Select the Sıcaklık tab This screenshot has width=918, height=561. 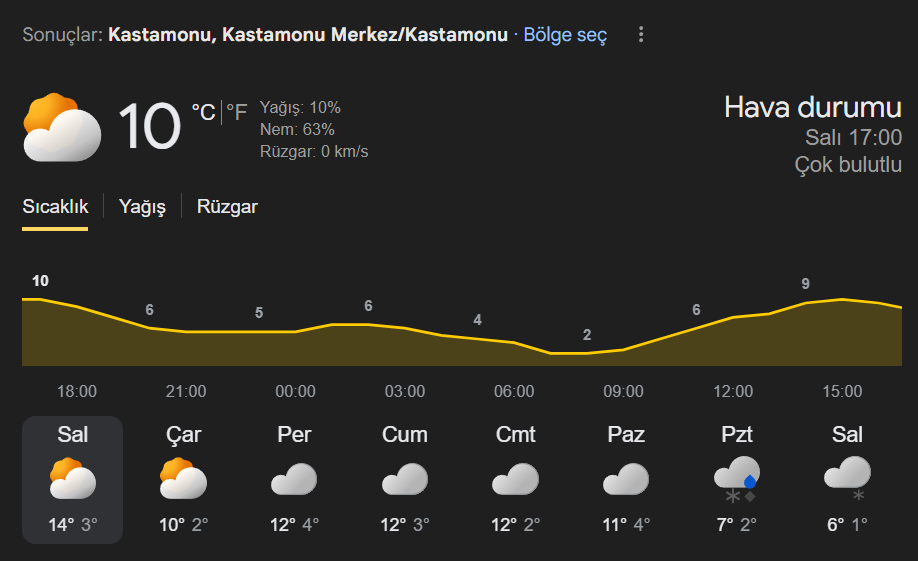click(x=55, y=207)
